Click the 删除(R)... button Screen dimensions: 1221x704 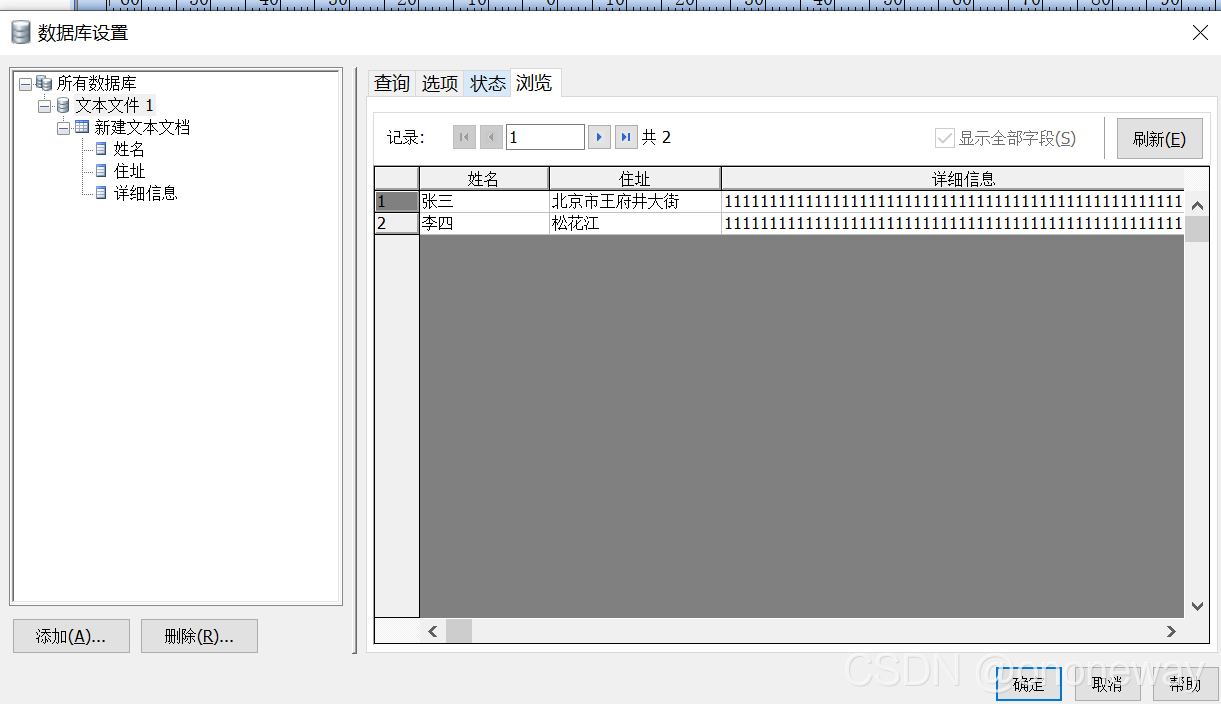pyautogui.click(x=199, y=636)
